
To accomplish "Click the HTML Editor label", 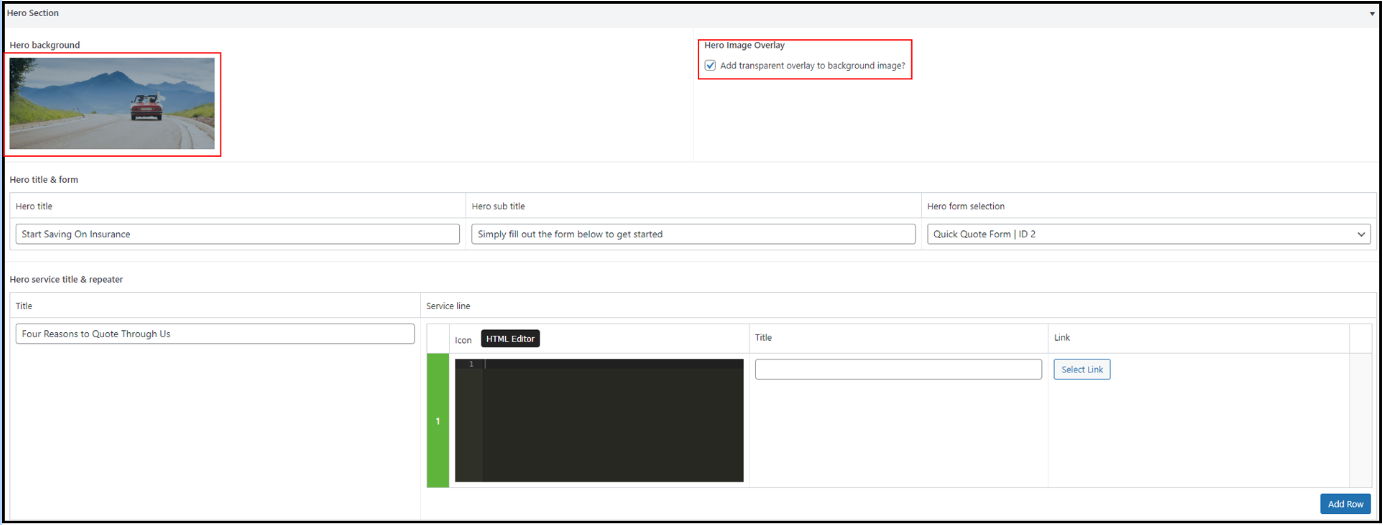I will pos(510,339).
